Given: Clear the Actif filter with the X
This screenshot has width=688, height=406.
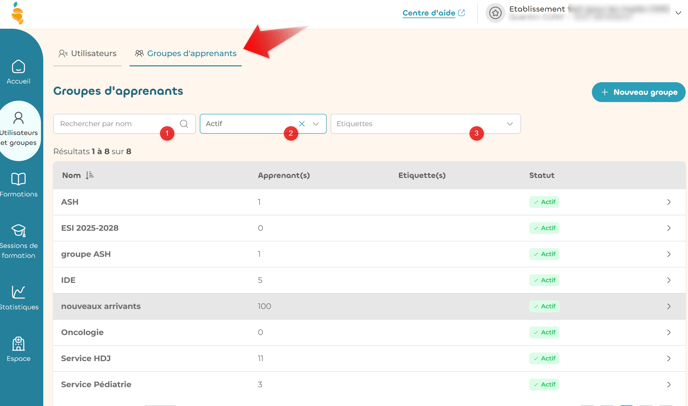Looking at the screenshot, I should tap(302, 124).
